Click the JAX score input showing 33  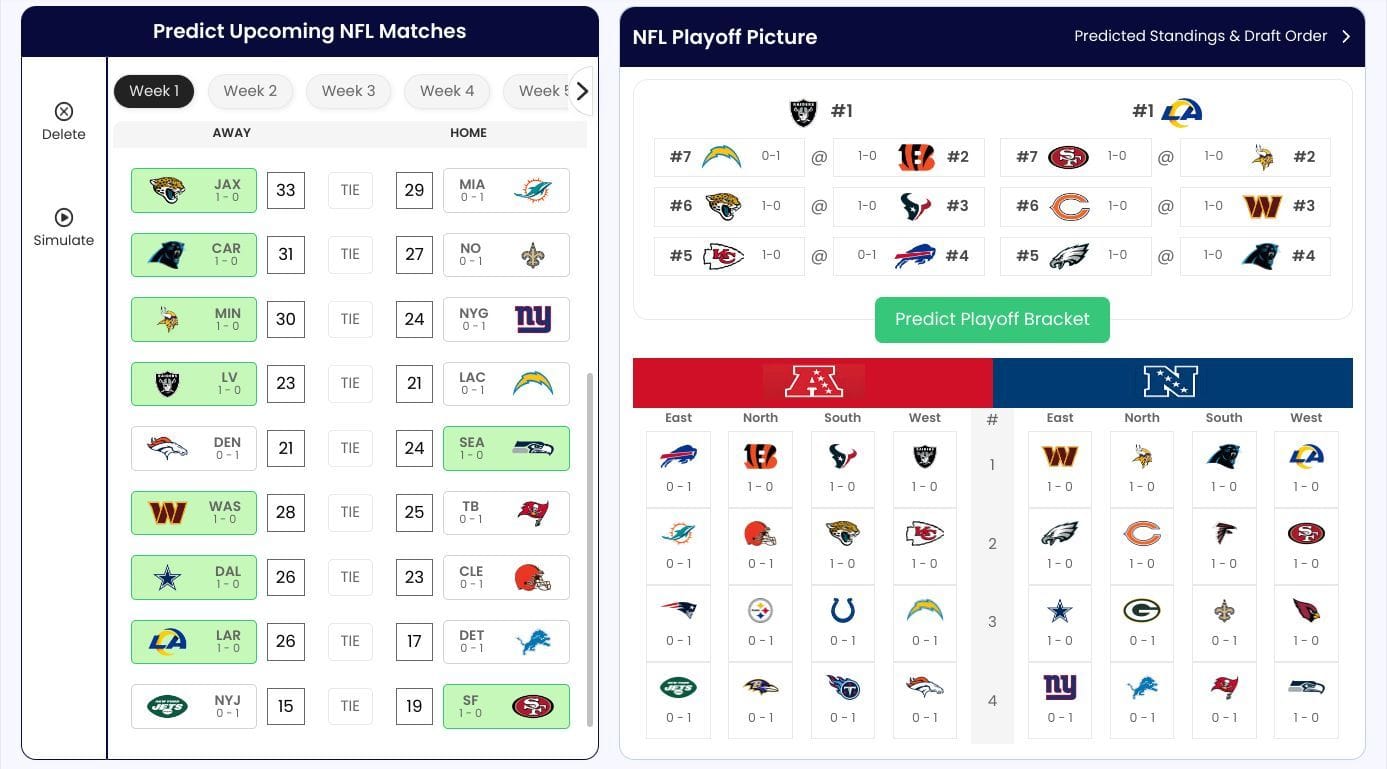(286, 190)
